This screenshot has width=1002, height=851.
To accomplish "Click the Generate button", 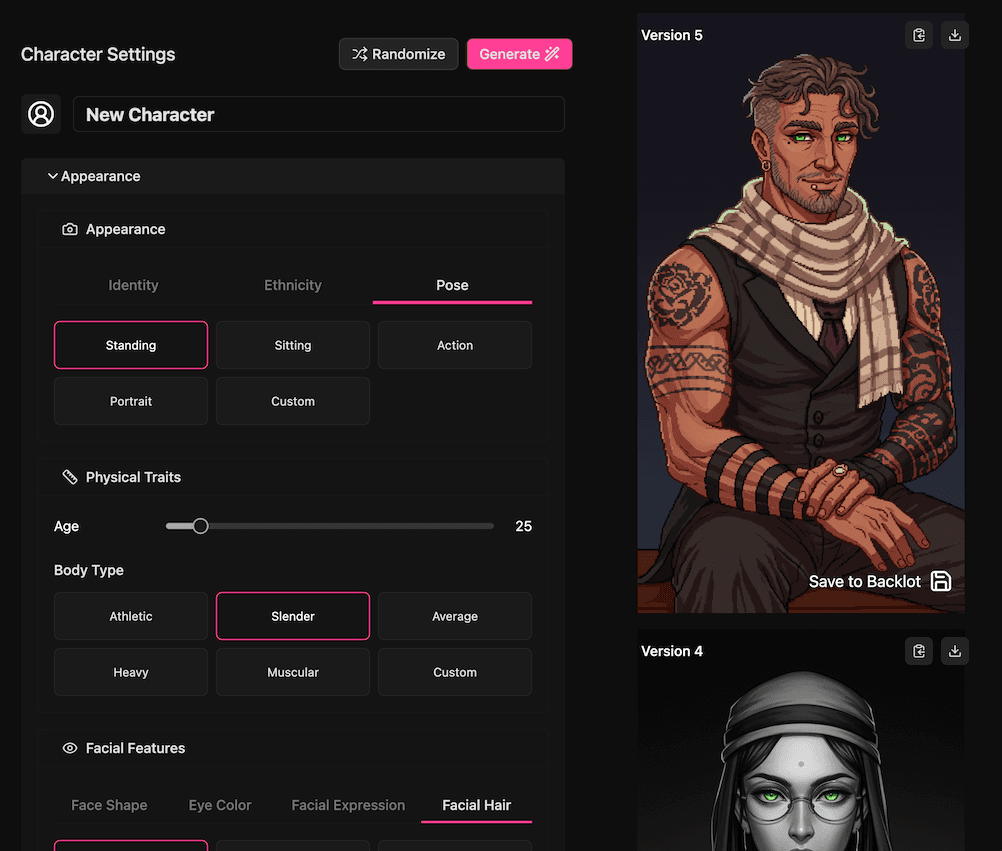I will [x=519, y=54].
